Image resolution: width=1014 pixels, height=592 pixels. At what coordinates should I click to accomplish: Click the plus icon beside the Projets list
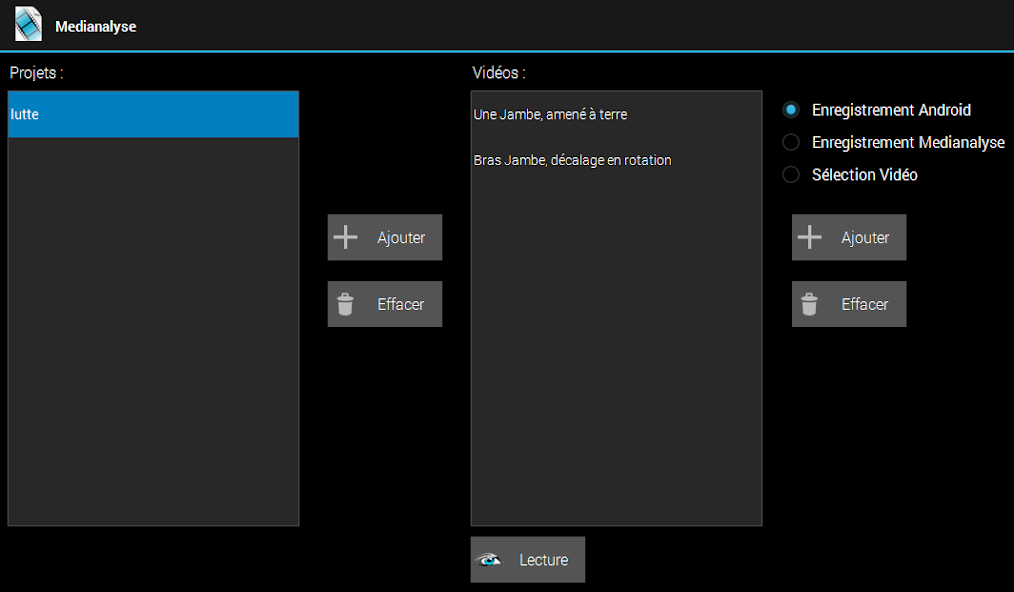345,238
